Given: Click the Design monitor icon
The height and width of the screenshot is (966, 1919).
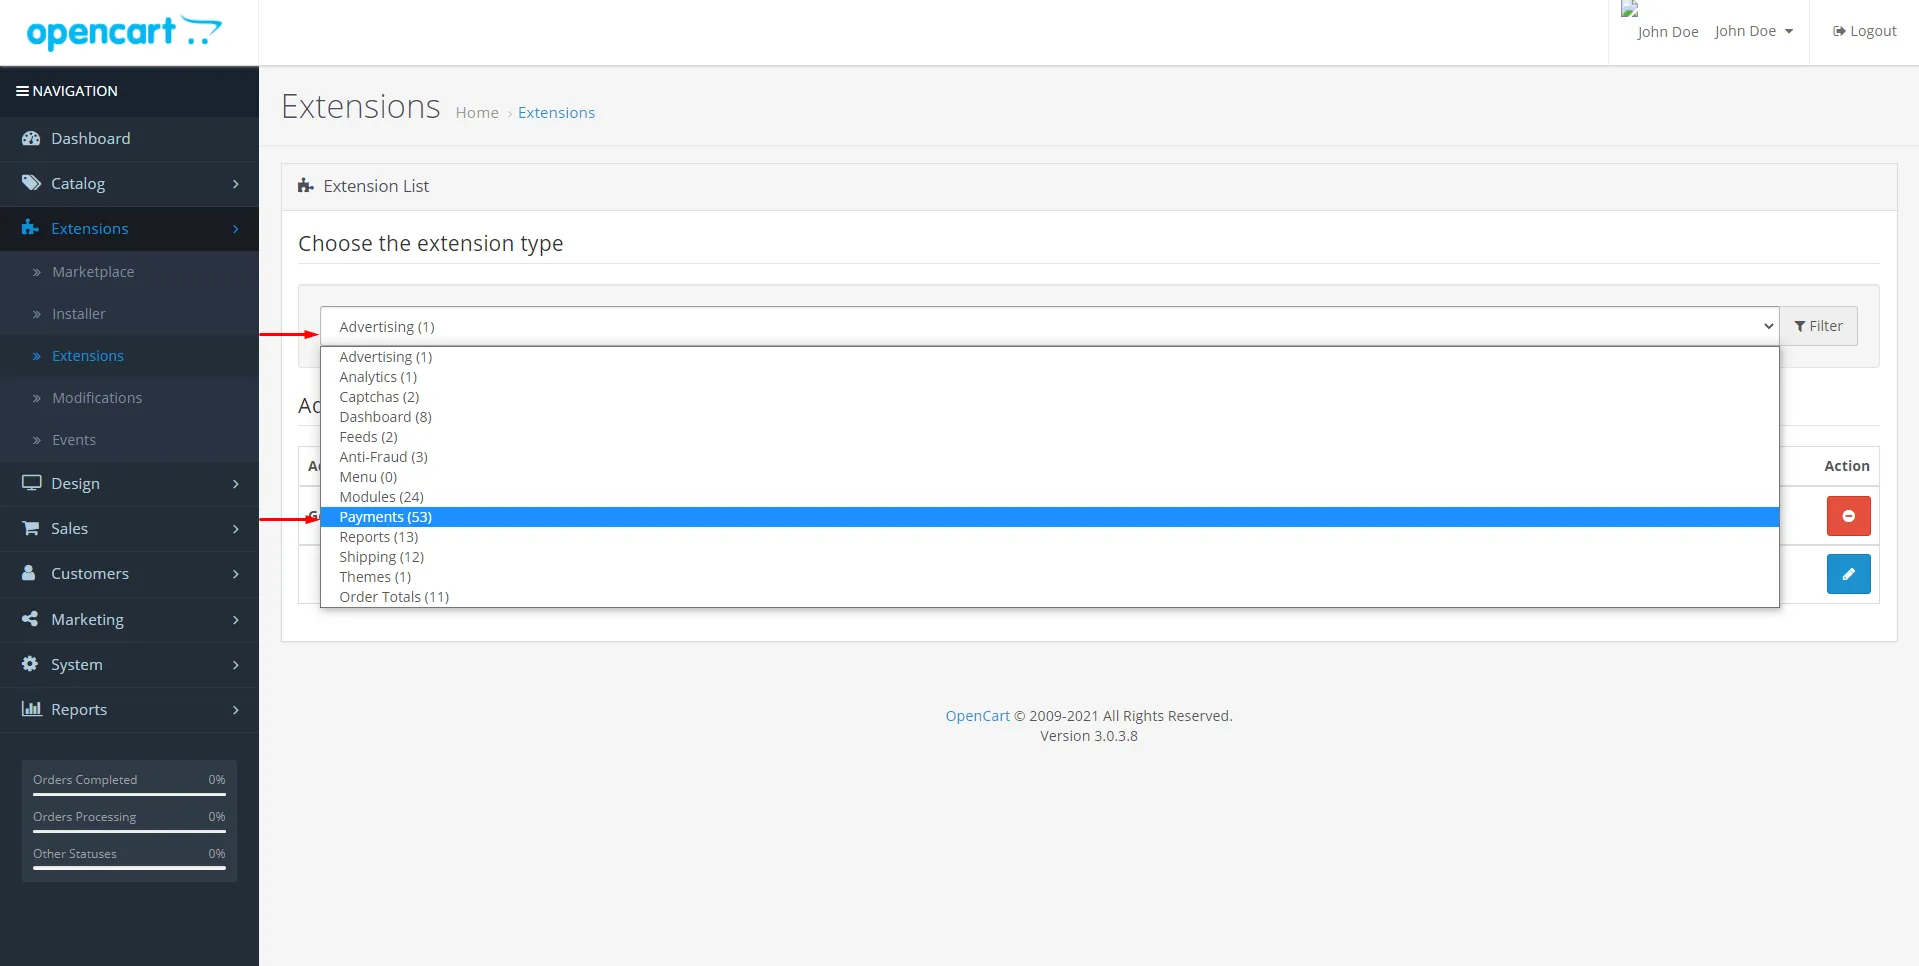Looking at the screenshot, I should point(31,483).
